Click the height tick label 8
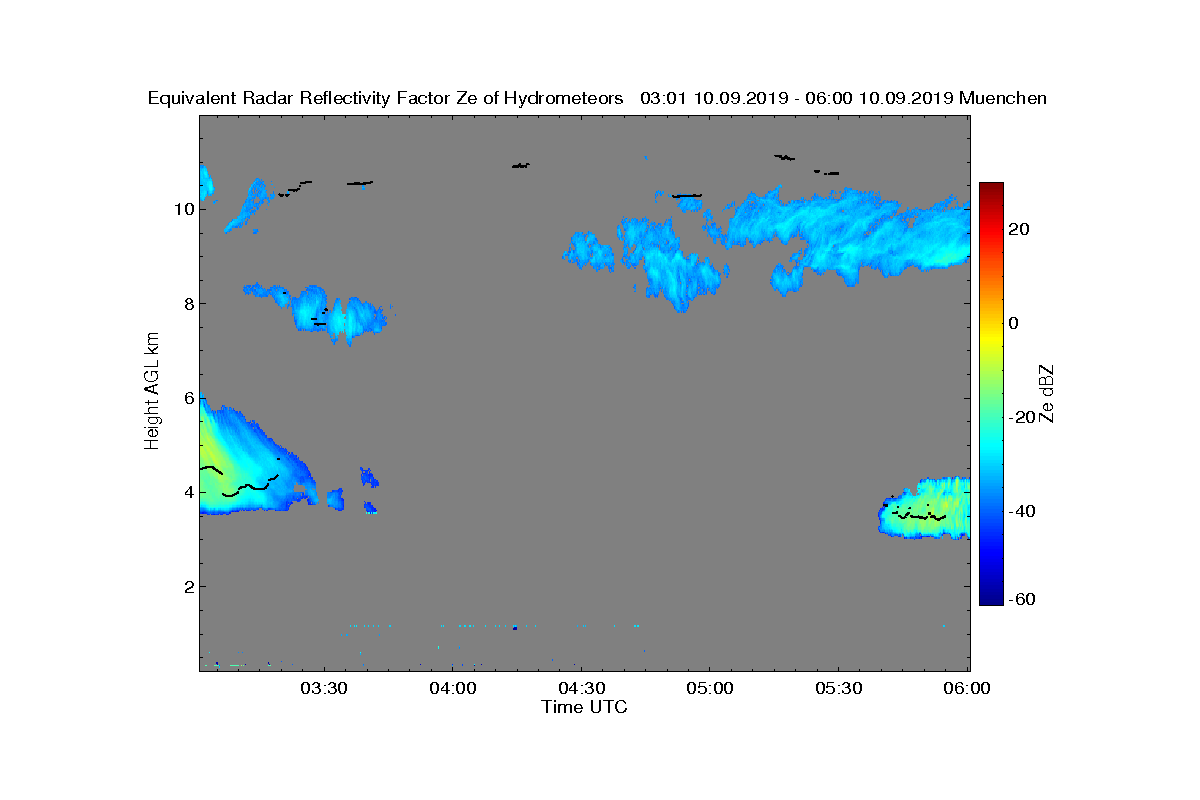1200x800 pixels. pyautogui.click(x=187, y=304)
